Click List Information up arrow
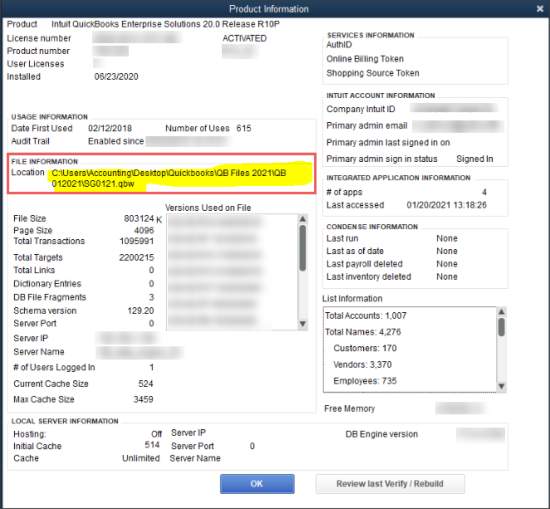The height and width of the screenshot is (509, 550). [x=502, y=312]
